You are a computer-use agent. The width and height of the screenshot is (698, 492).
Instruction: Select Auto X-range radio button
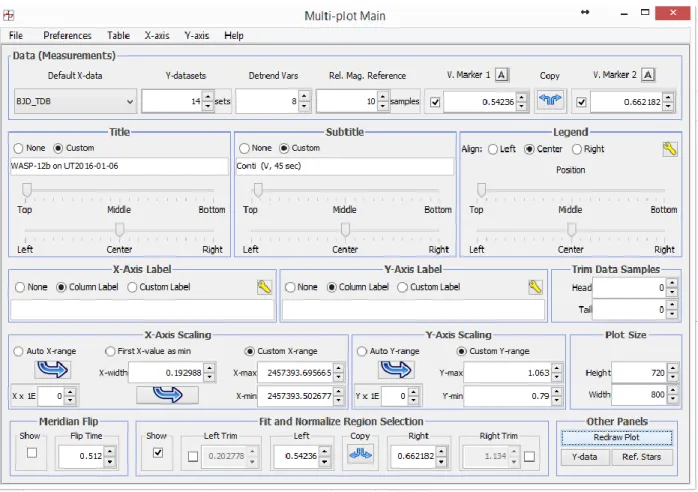(18, 351)
